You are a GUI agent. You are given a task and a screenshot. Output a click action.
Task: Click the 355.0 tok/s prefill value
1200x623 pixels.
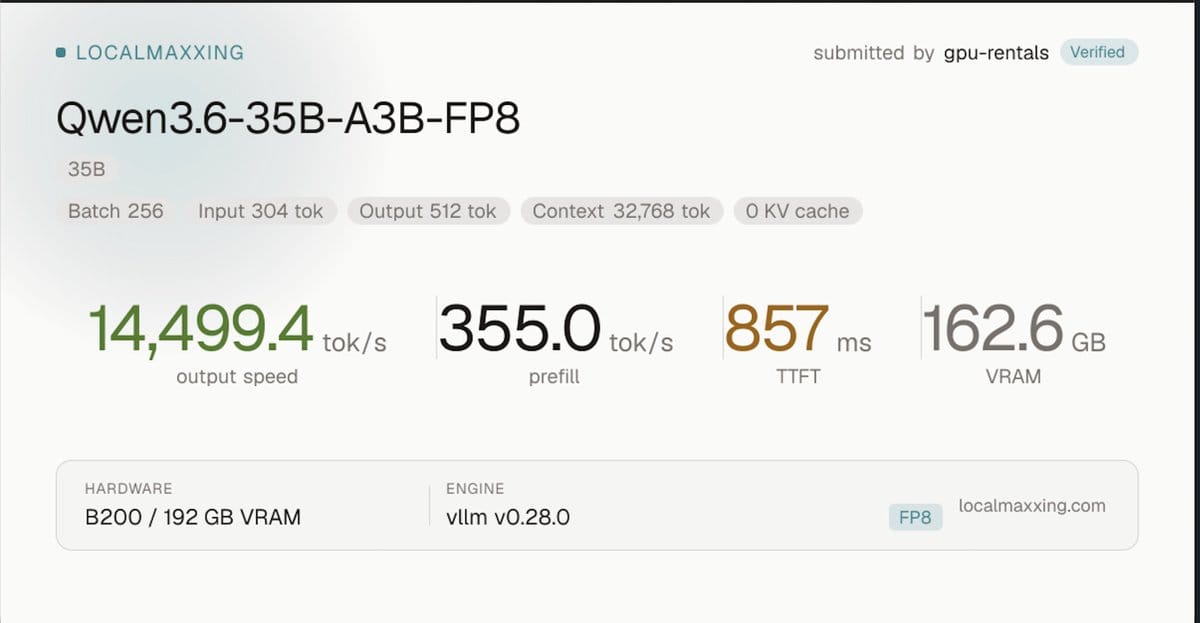556,330
